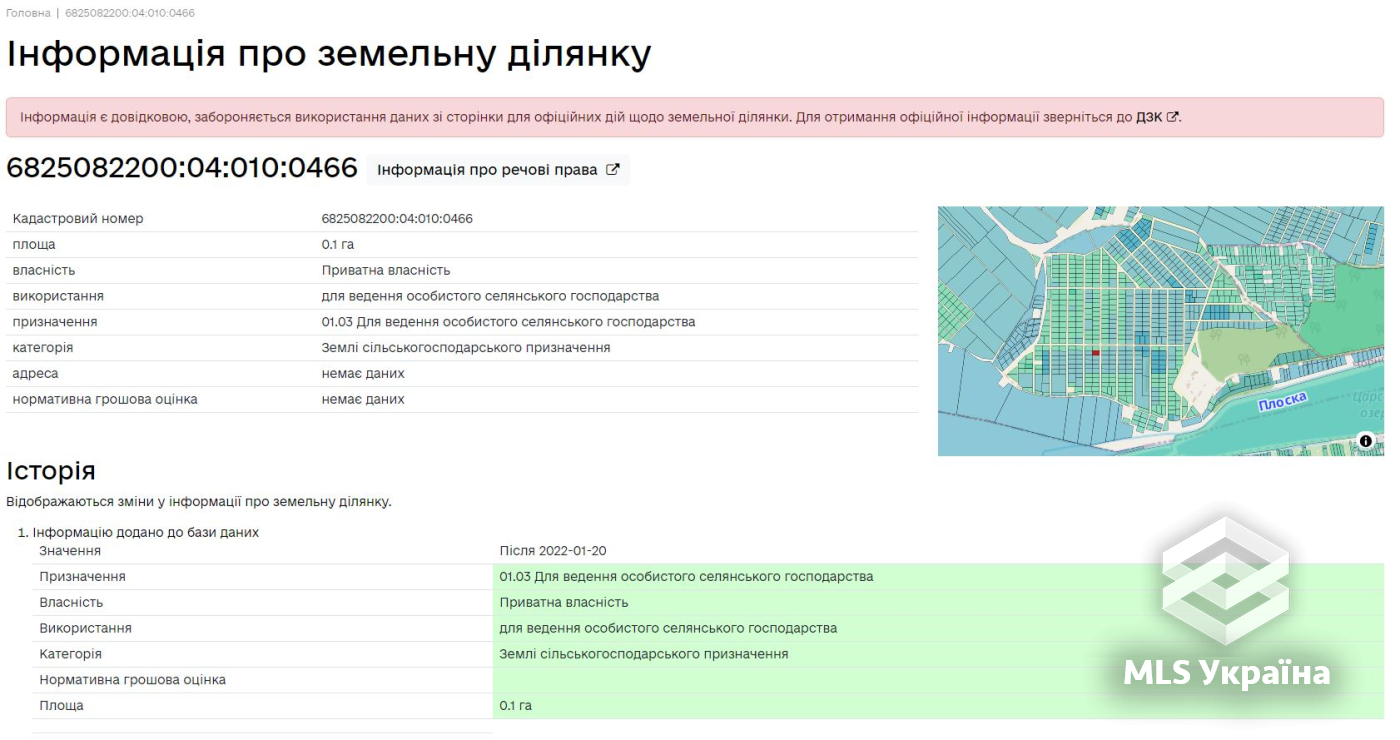
Task: Click history entry Інформацію додано до бази даних
Action: (x=146, y=533)
